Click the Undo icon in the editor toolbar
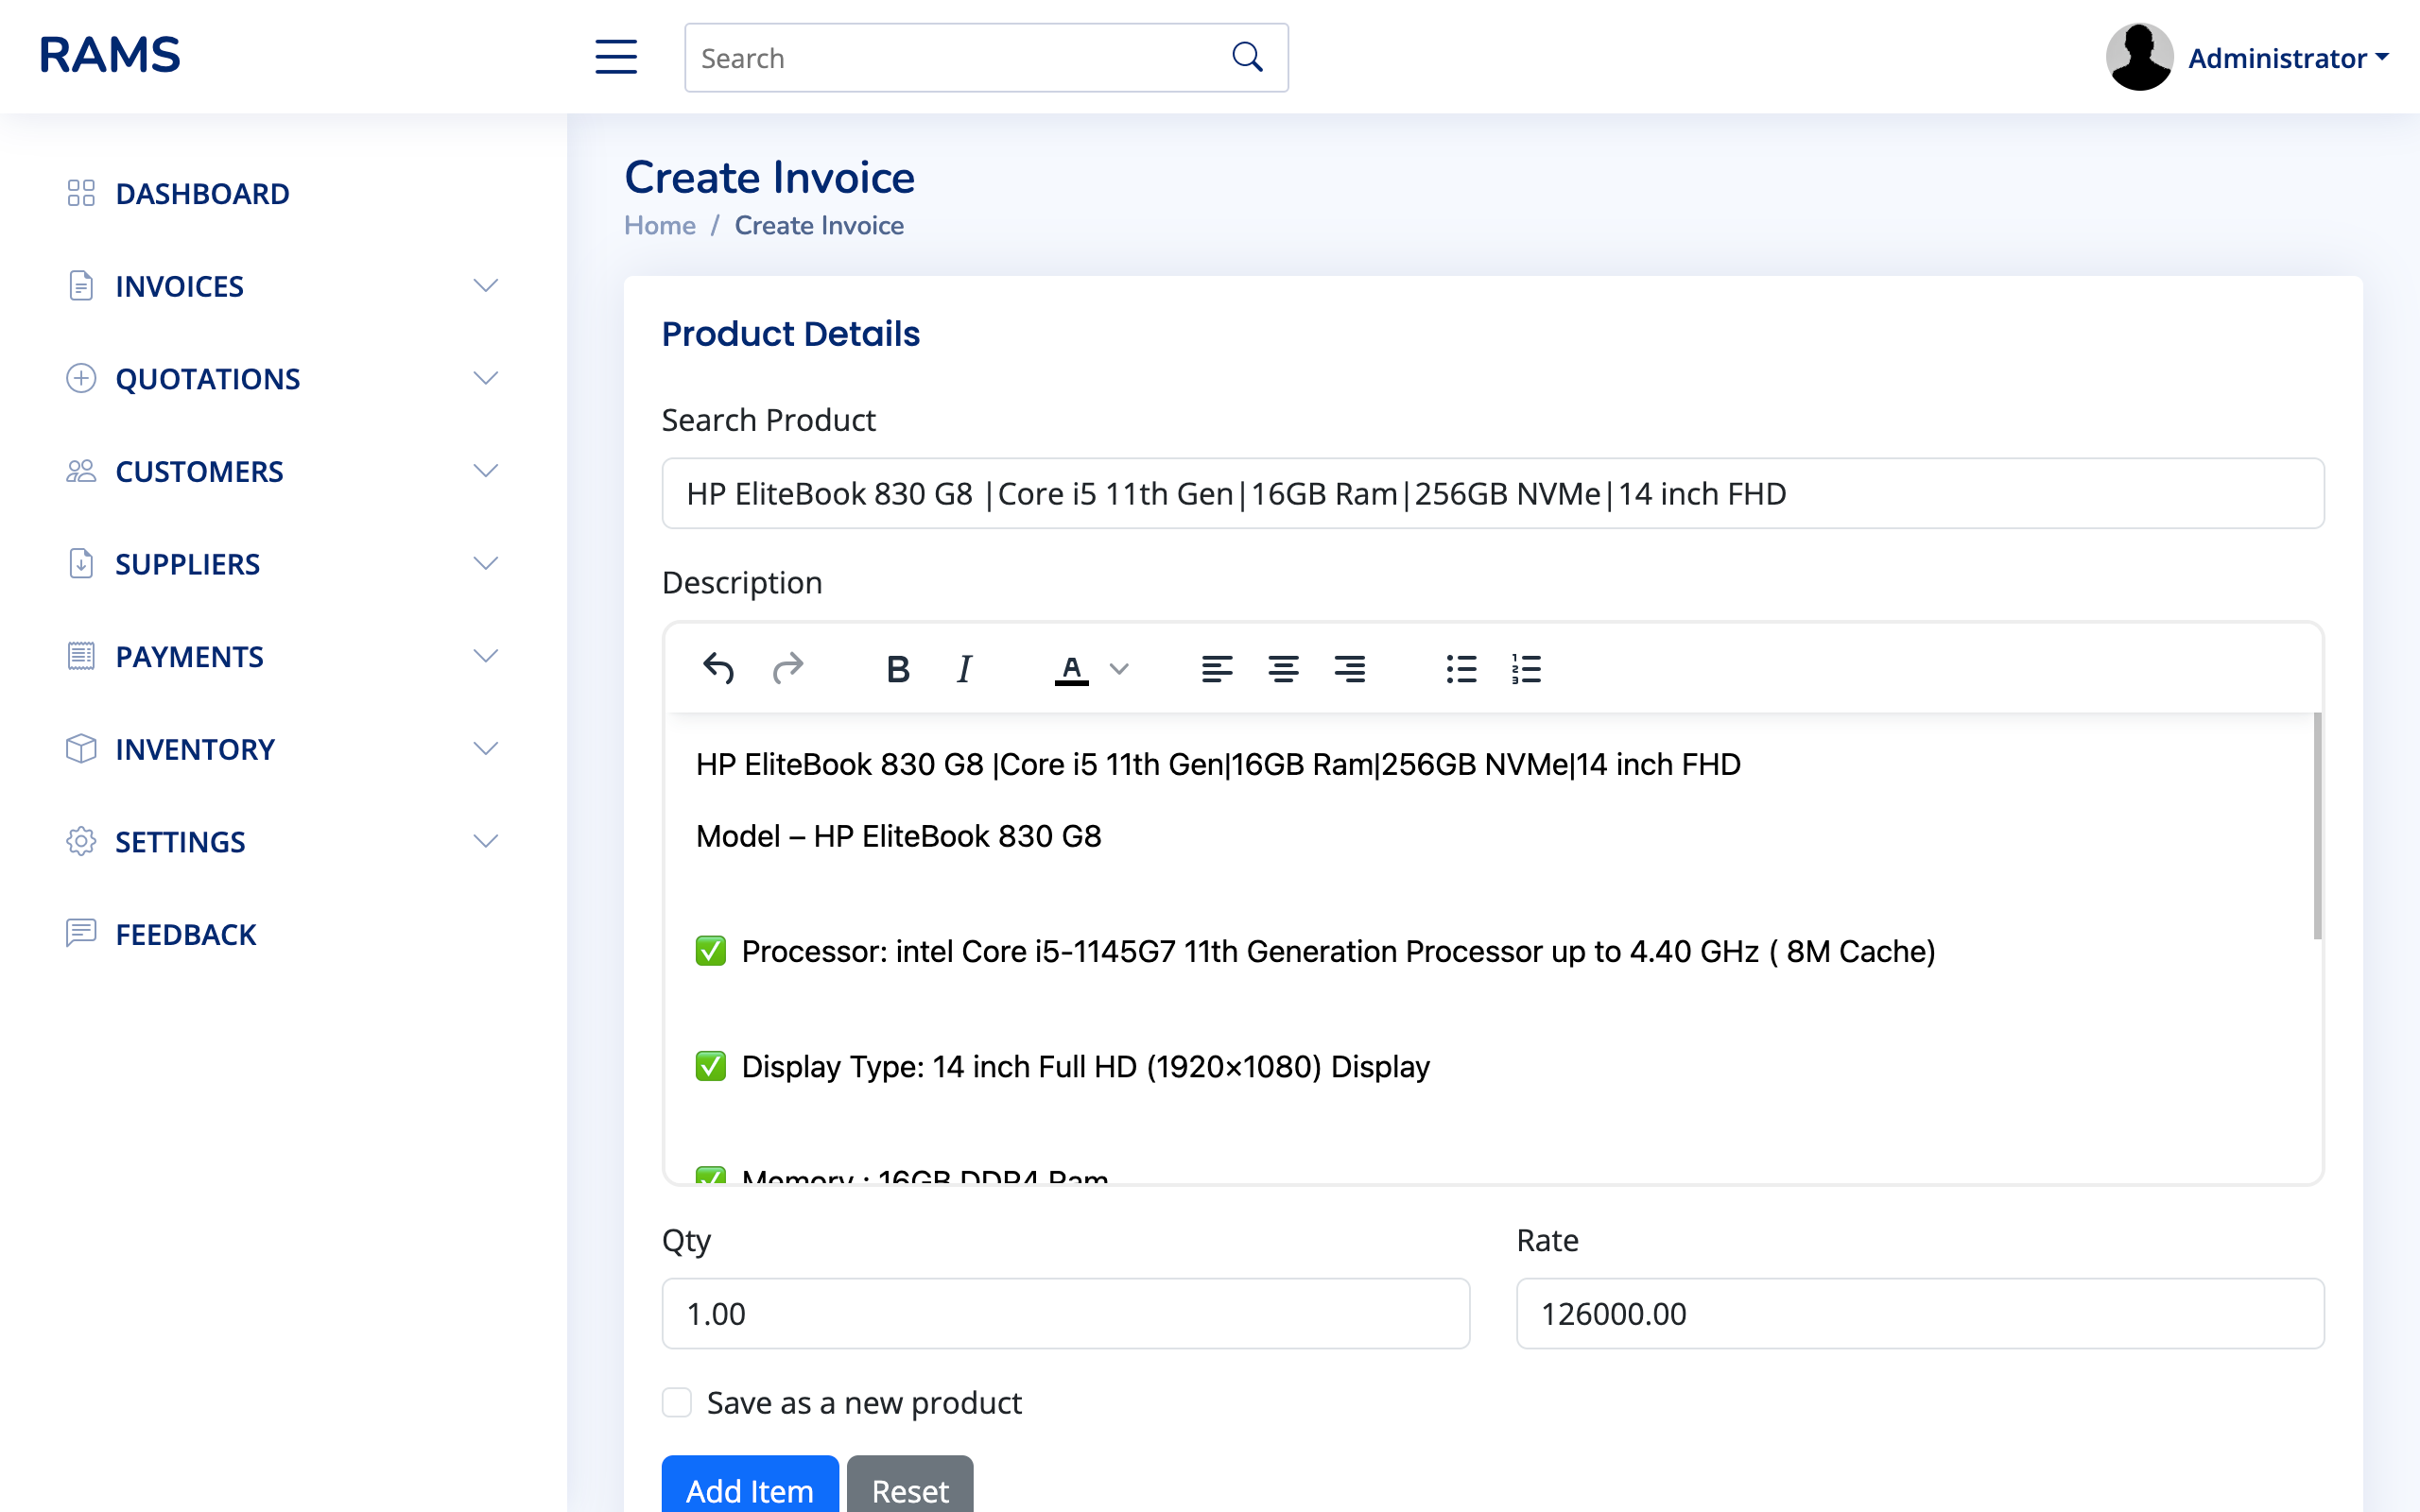2420x1512 pixels. tap(718, 668)
